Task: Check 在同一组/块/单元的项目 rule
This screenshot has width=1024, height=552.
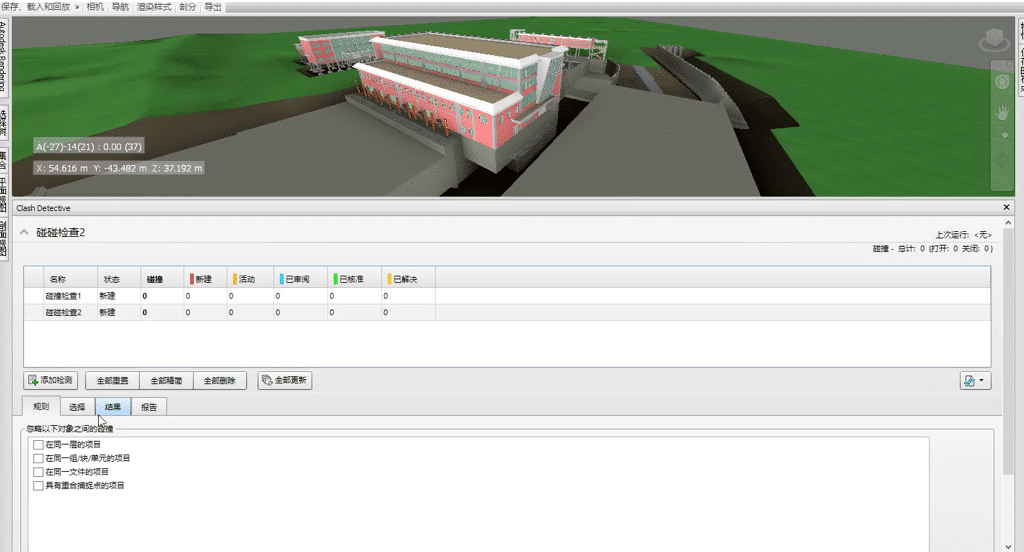Action: [38, 458]
